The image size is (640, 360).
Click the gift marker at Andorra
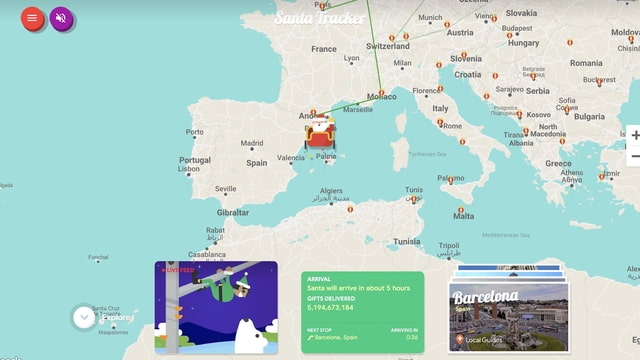coord(313,112)
